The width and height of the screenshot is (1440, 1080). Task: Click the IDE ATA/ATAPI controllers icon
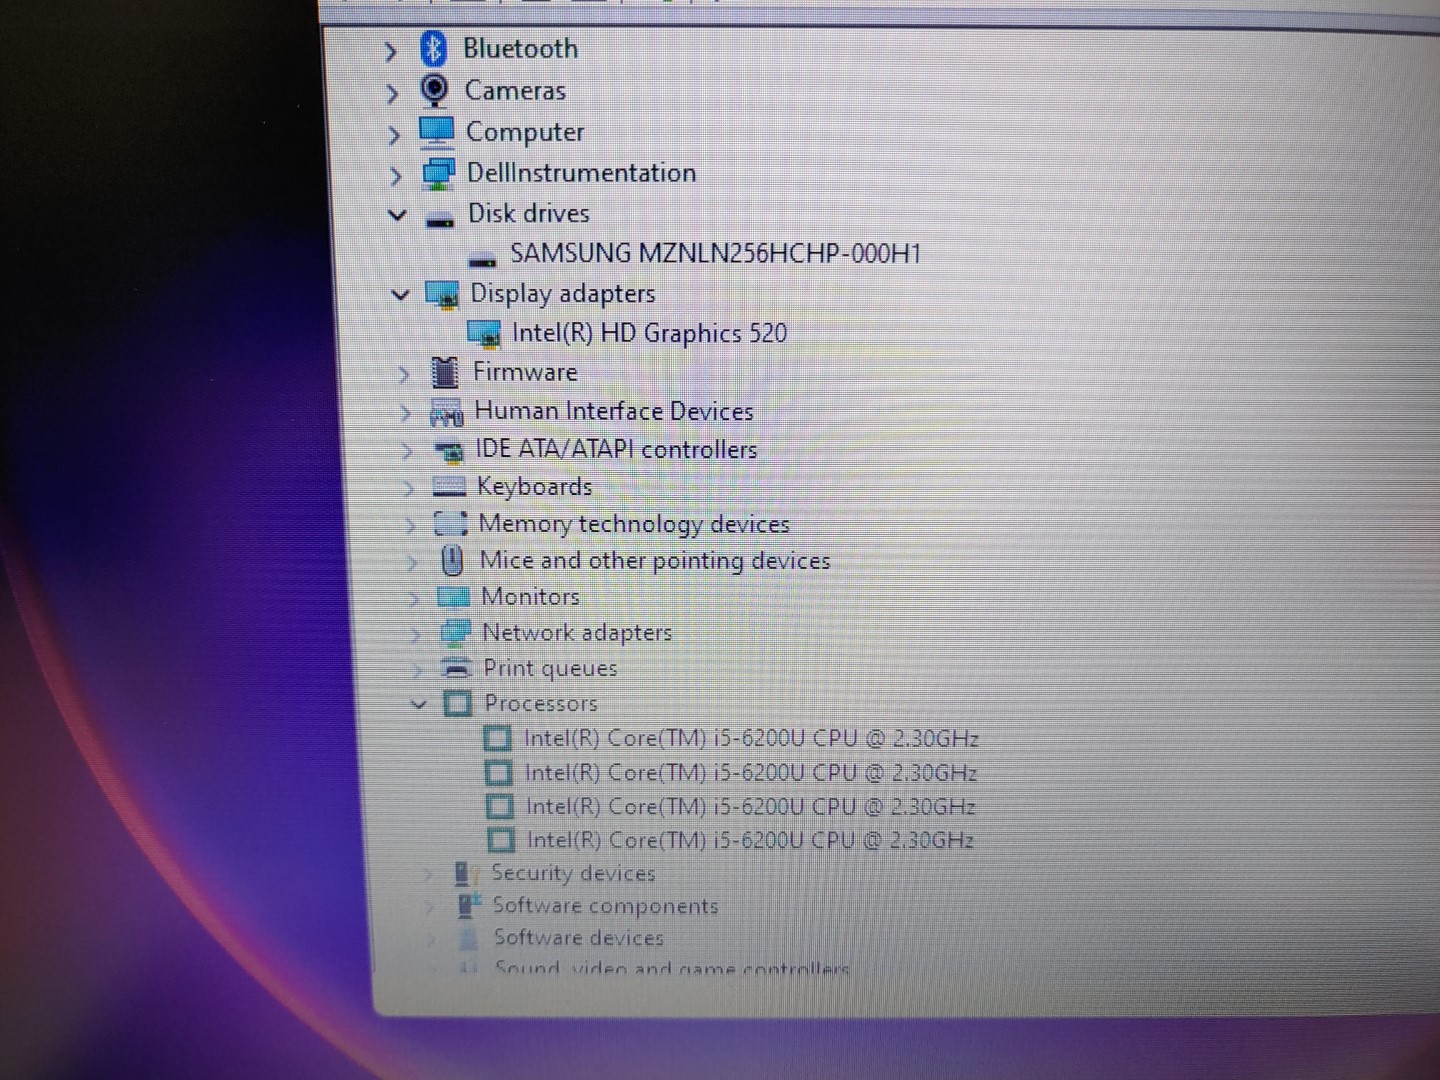pyautogui.click(x=449, y=451)
